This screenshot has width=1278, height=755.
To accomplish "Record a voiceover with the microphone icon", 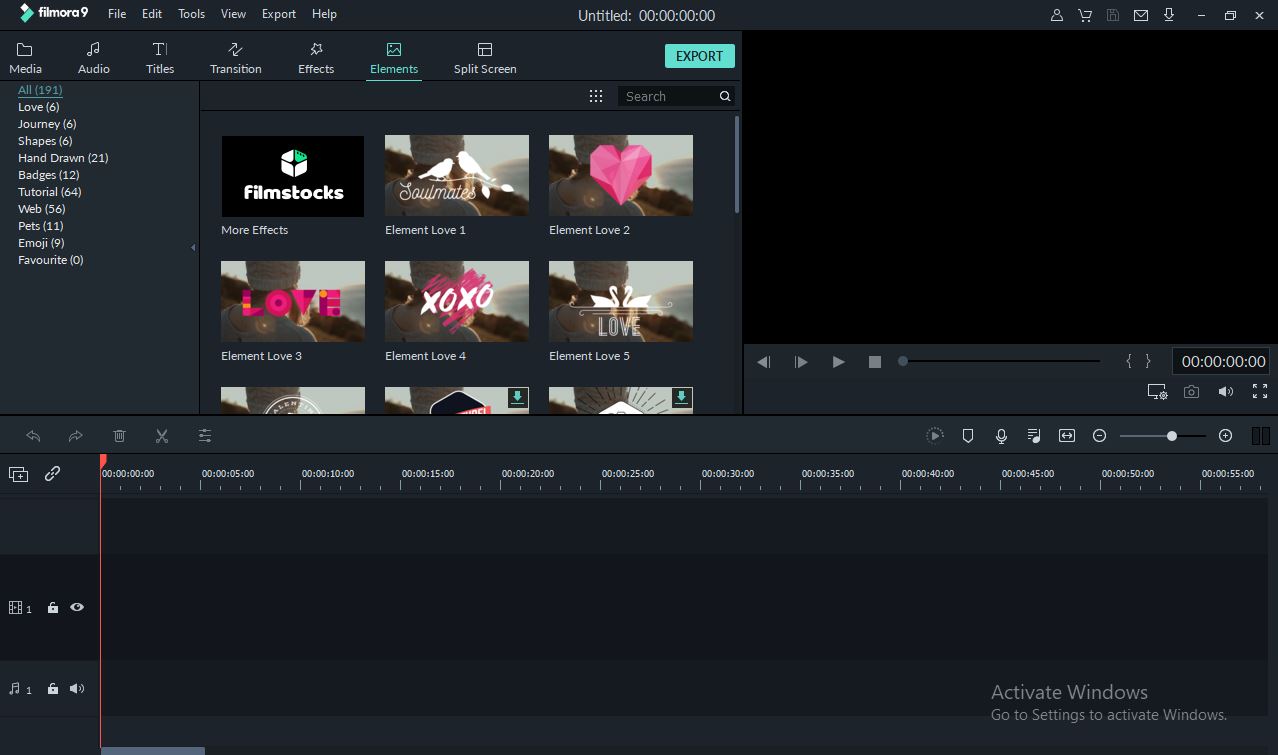I will (1001, 435).
